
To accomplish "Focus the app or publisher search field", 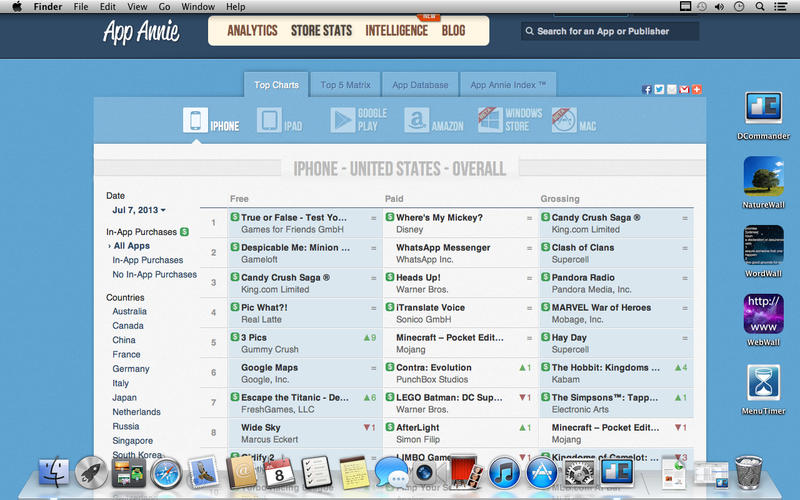I will (610, 31).
